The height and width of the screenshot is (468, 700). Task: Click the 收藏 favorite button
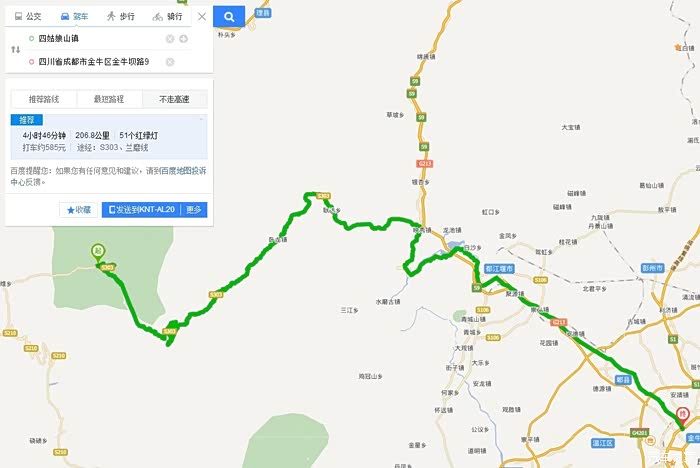[x=79, y=210]
